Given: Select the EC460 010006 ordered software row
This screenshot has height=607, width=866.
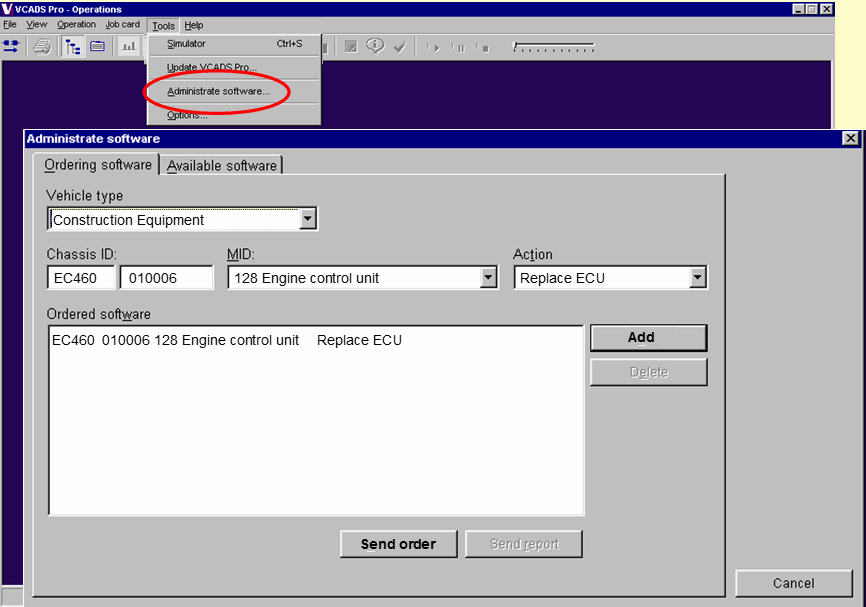Looking at the screenshot, I should (316, 340).
